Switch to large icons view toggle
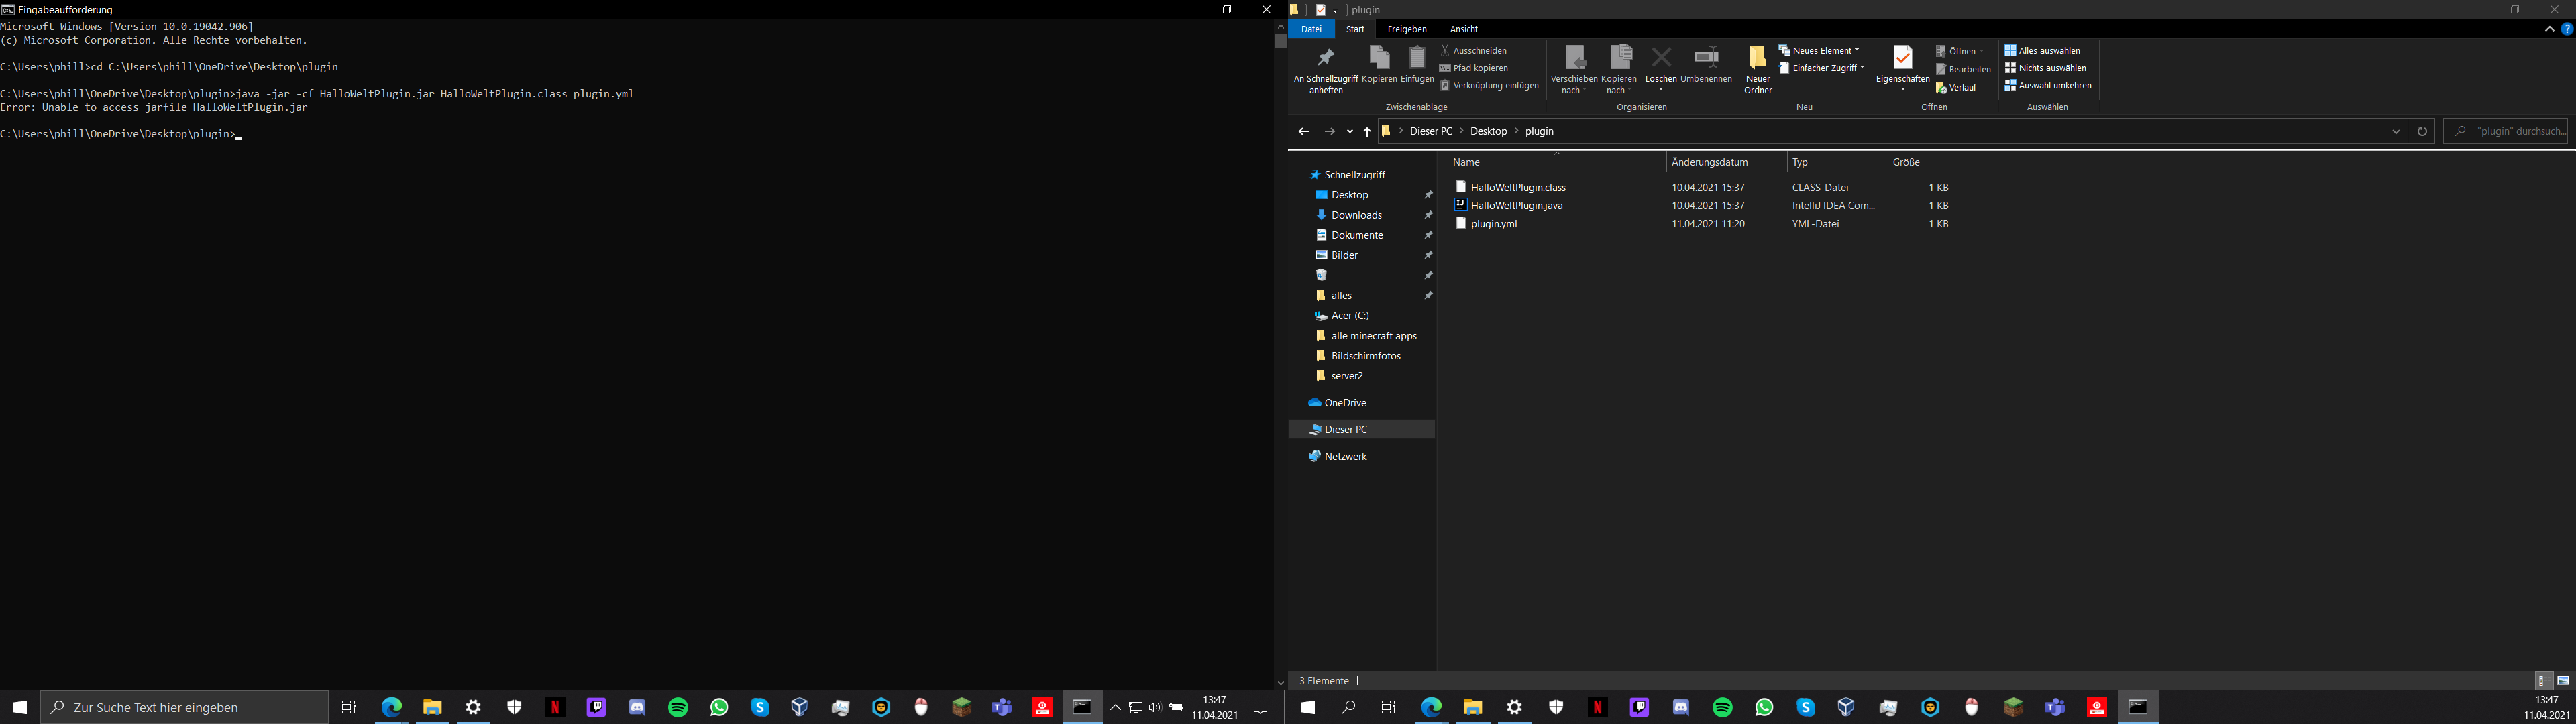The height and width of the screenshot is (724, 2576). (2562, 681)
